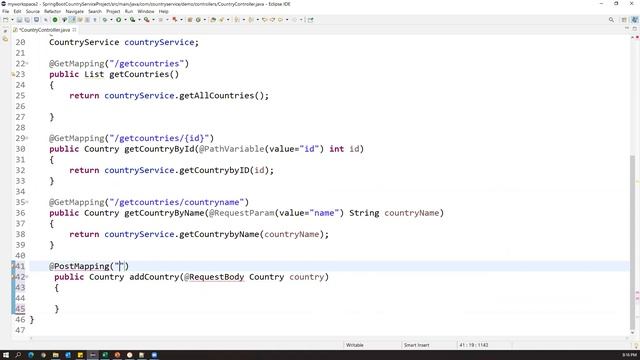Open the Project menu
Viewport: 640px width, 360px height.
click(x=113, y=11)
